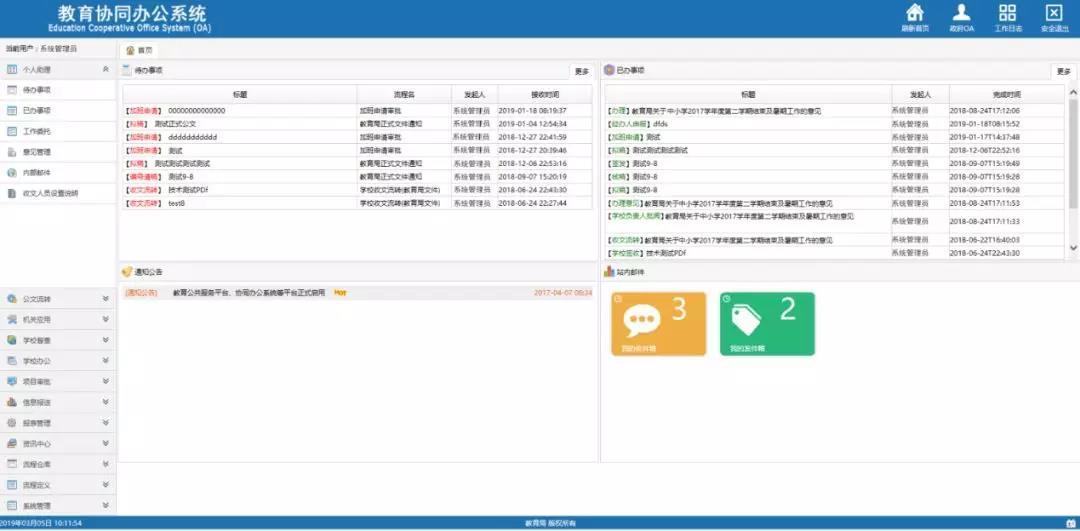Click the 项目审批 monitor icon
The width and height of the screenshot is (1080, 531).
point(12,382)
